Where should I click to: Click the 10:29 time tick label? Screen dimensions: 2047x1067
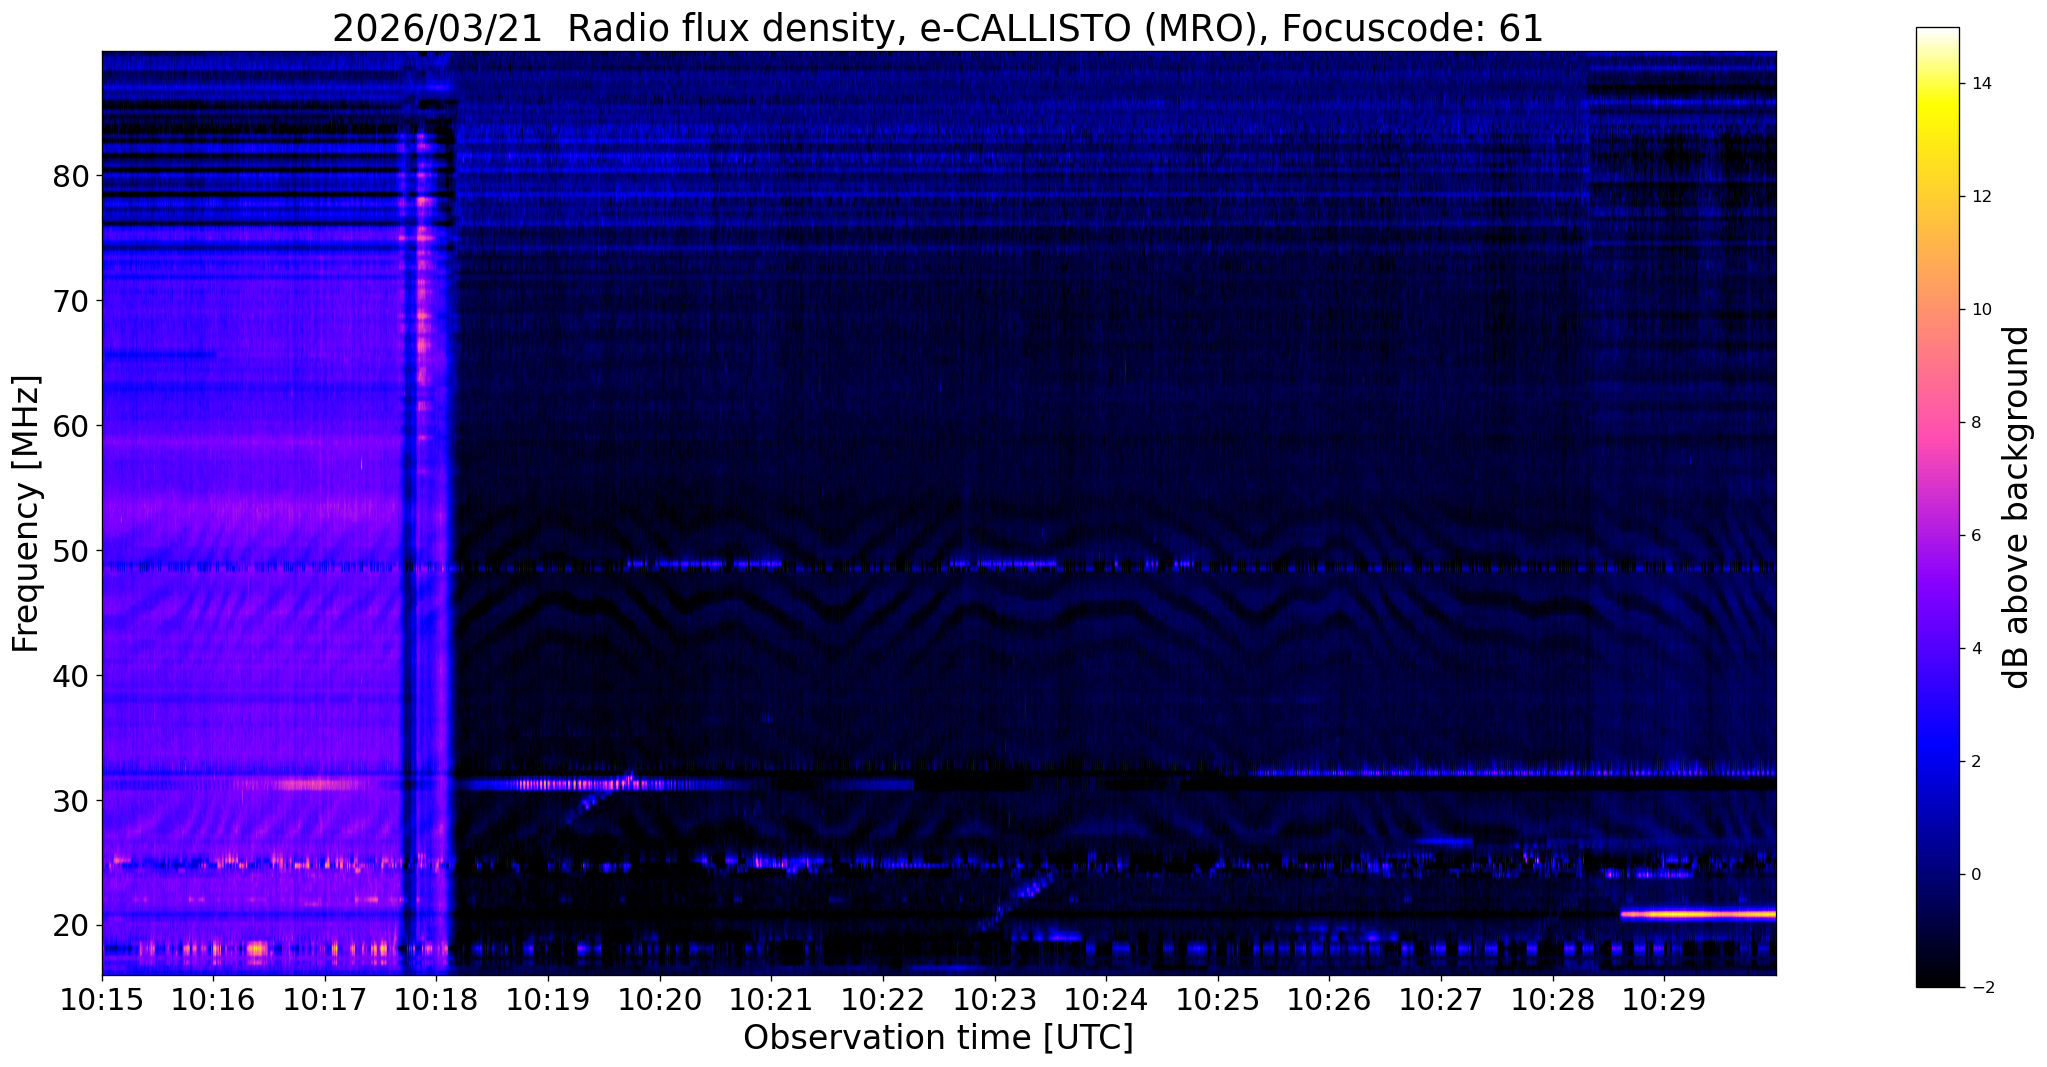[1664, 1000]
